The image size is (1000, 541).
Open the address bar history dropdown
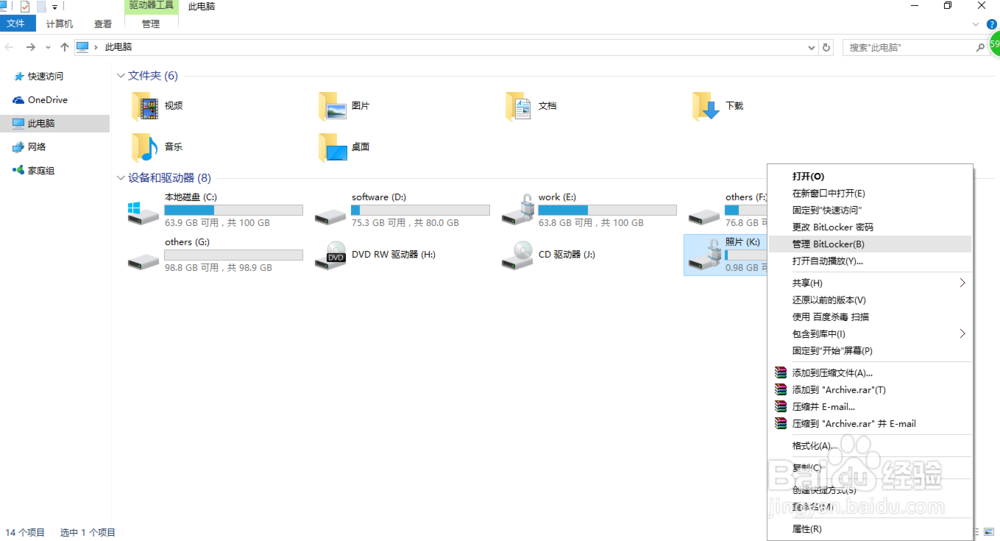click(811, 47)
